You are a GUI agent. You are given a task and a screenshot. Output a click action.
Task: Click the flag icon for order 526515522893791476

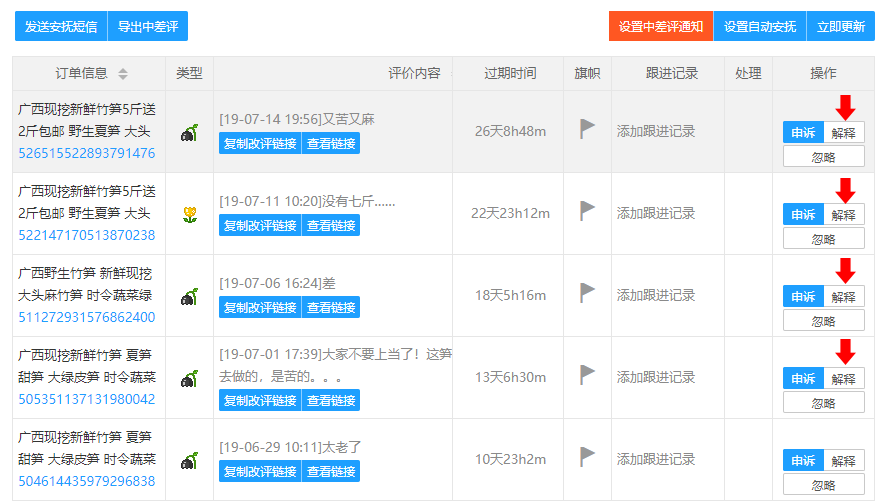coord(587,129)
